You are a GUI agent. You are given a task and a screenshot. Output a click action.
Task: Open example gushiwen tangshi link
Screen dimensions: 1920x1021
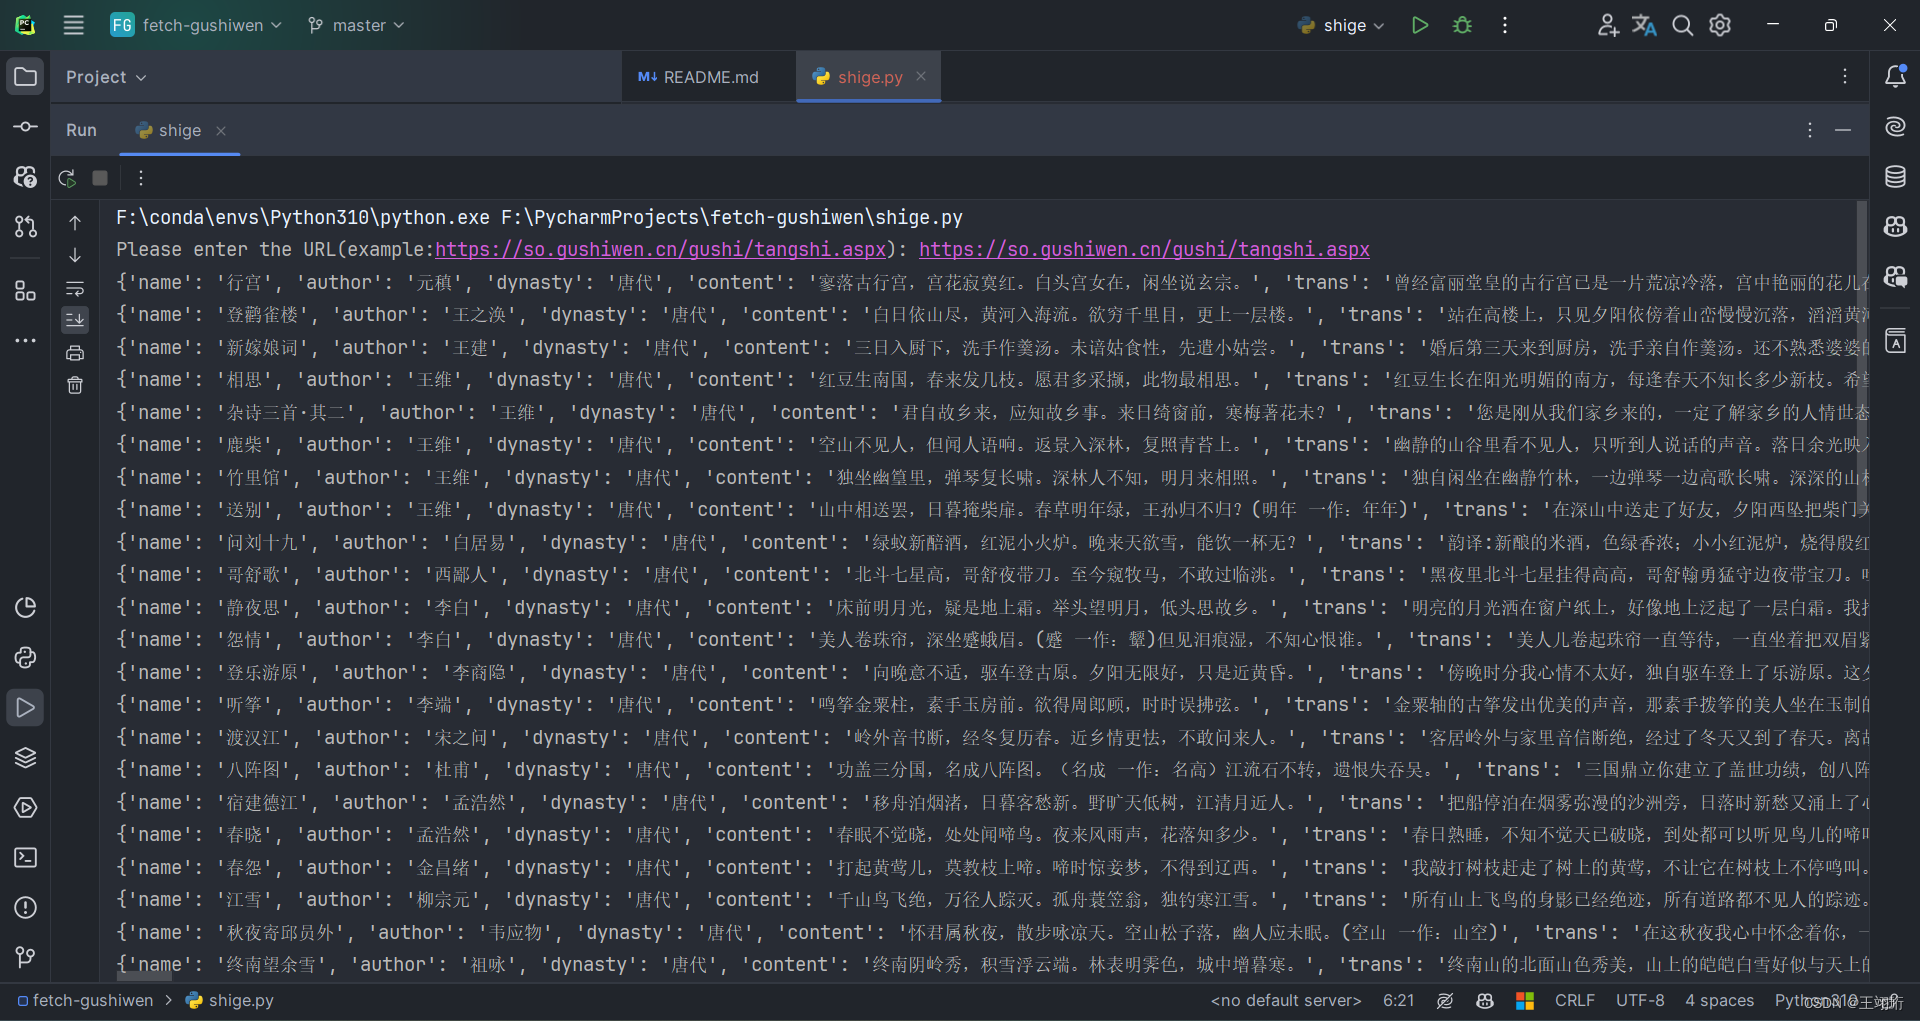coord(660,249)
